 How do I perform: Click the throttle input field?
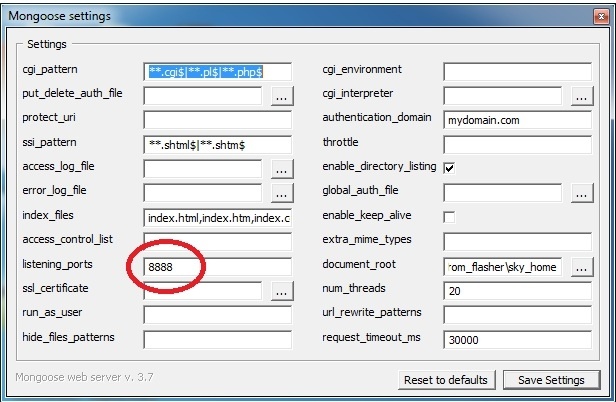tap(518, 145)
